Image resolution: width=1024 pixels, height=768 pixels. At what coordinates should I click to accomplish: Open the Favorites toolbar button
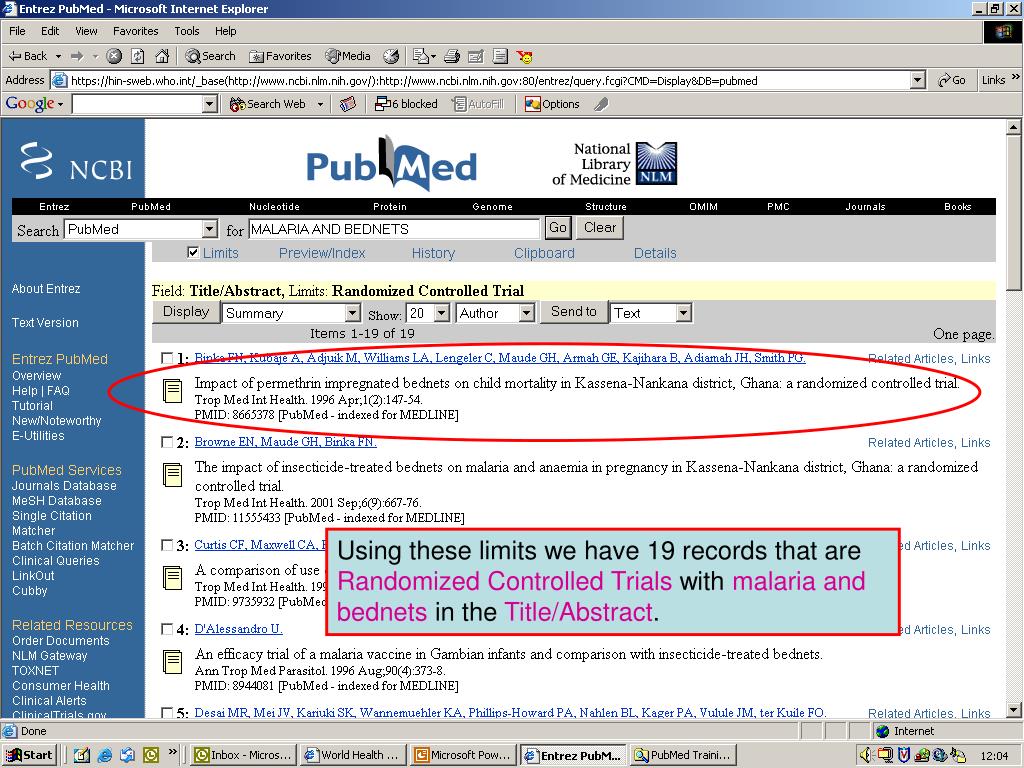[x=281, y=56]
